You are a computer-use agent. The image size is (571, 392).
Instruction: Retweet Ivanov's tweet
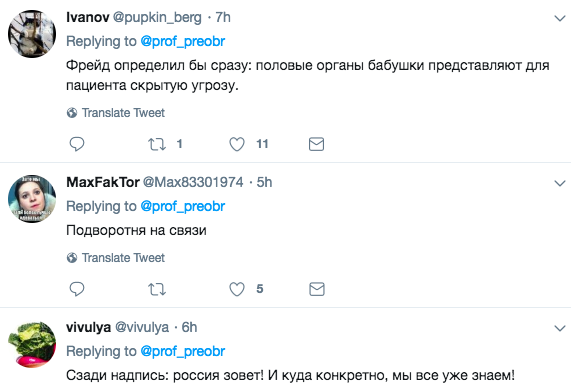click(157, 144)
